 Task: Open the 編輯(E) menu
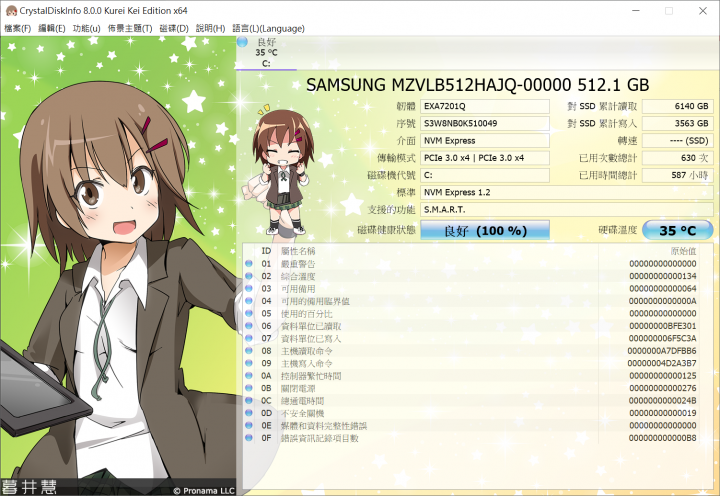[51, 28]
